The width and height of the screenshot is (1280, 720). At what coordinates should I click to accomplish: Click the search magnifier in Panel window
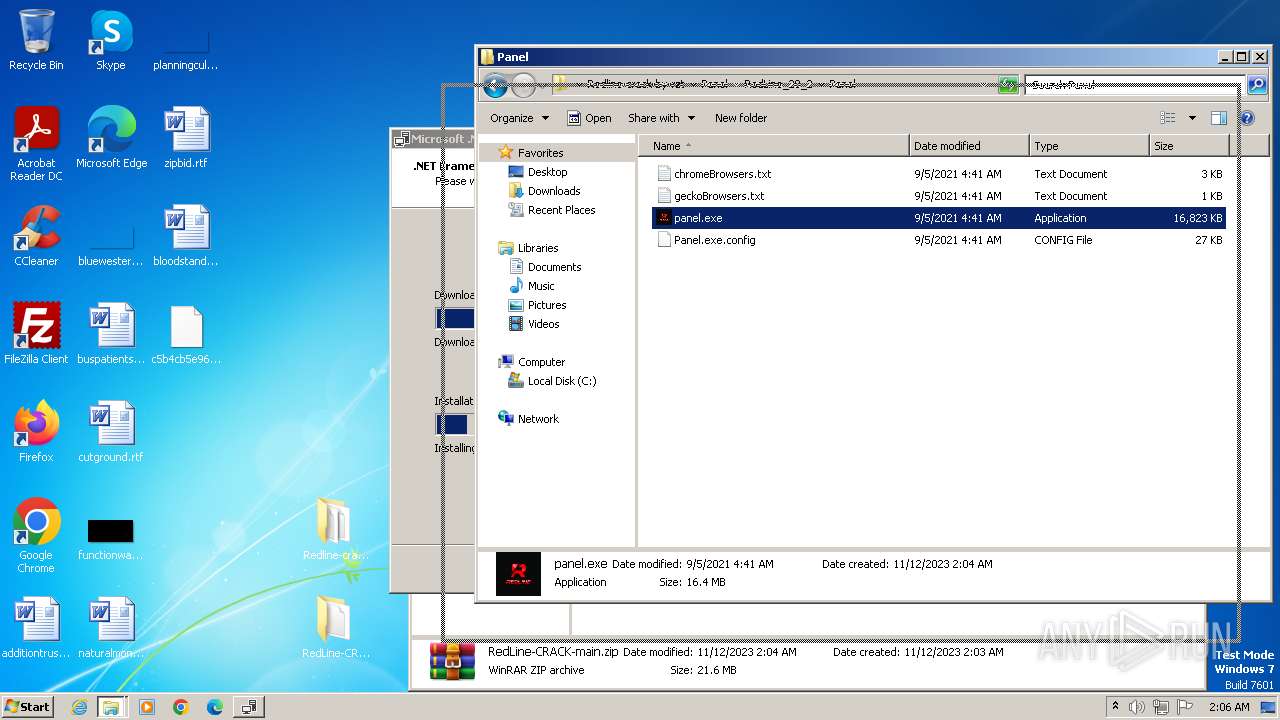click(1256, 86)
